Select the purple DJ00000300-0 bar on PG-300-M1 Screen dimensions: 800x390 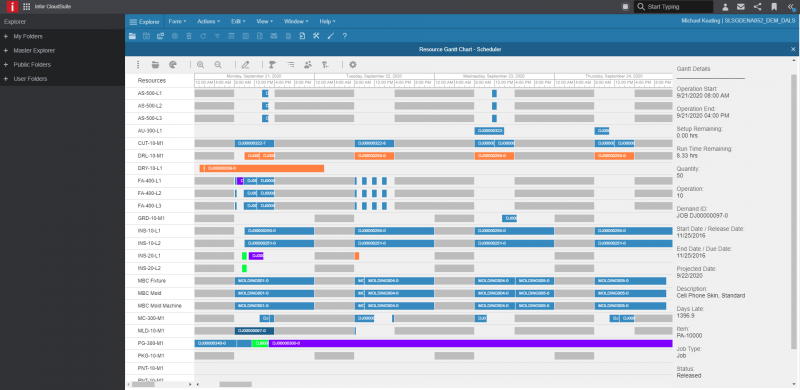[x=470, y=343]
